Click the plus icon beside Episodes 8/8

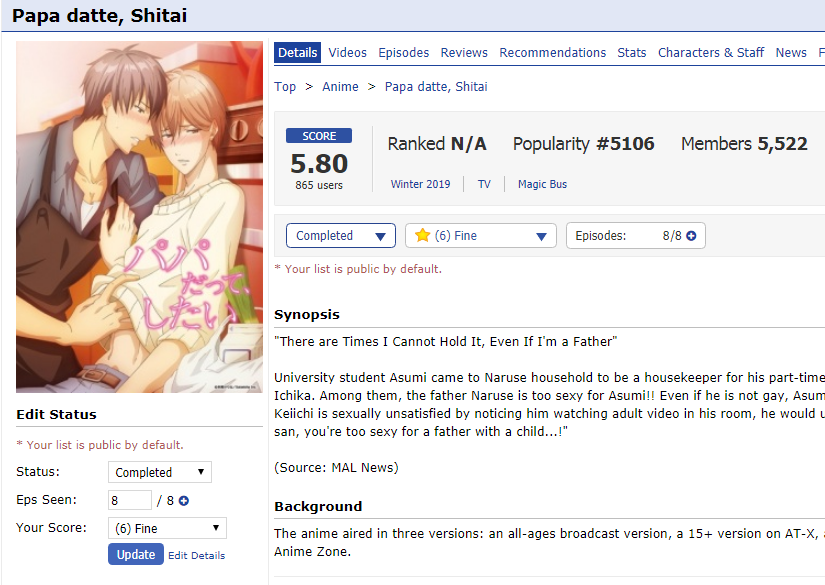click(691, 236)
